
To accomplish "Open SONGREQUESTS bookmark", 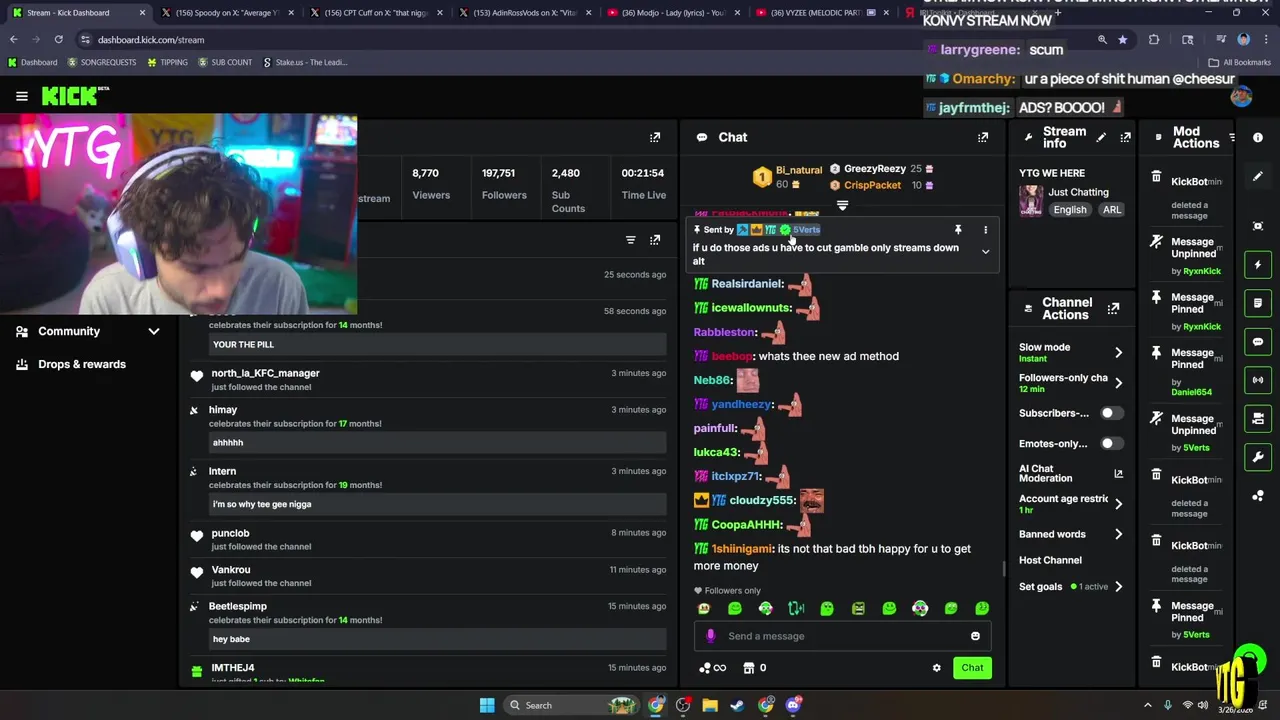I will [102, 62].
